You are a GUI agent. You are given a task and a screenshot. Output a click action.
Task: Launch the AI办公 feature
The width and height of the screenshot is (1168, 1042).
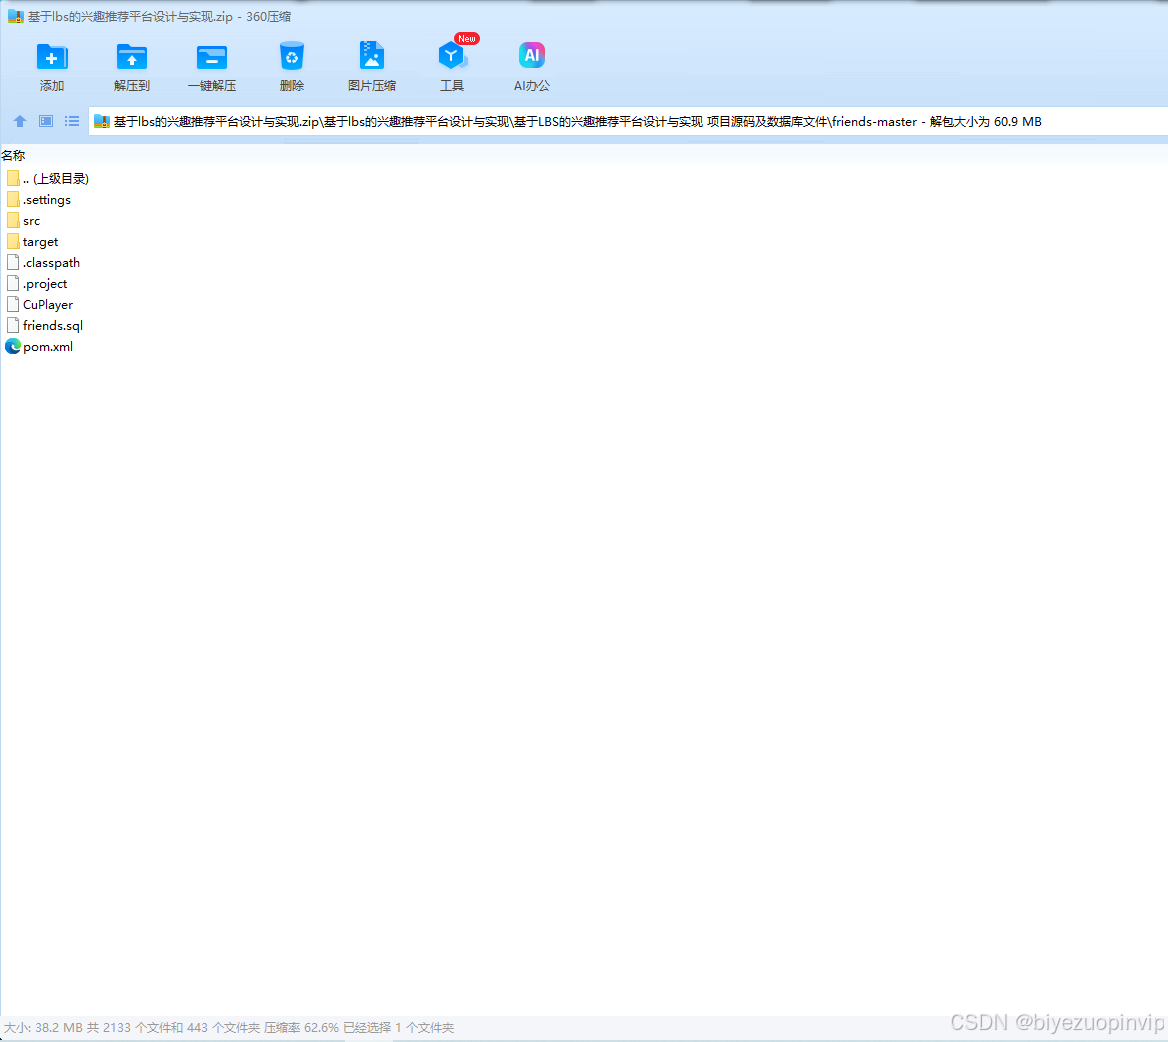[x=532, y=55]
